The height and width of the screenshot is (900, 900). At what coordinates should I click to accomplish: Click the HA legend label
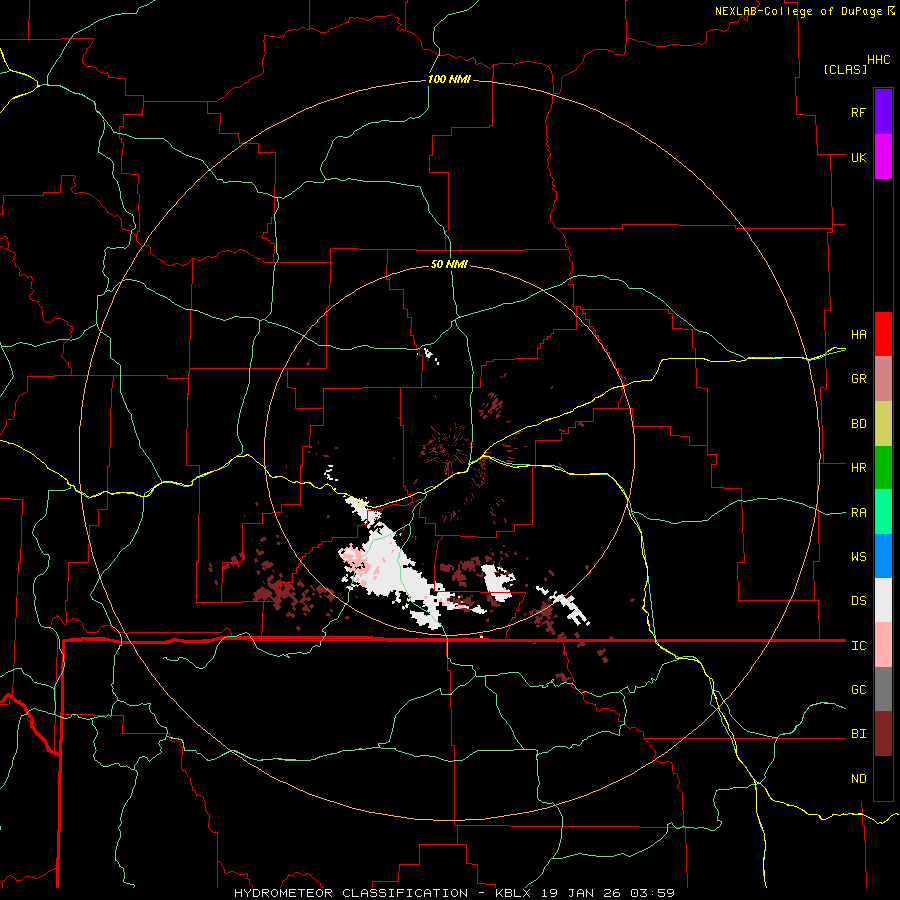(x=858, y=335)
